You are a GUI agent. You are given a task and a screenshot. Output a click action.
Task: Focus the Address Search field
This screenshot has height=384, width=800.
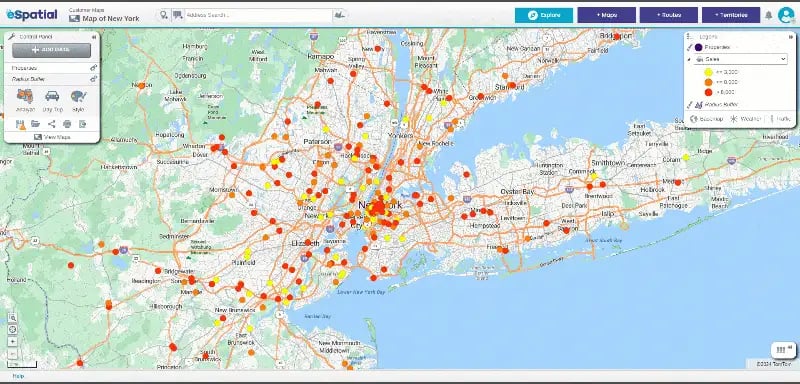258,15
